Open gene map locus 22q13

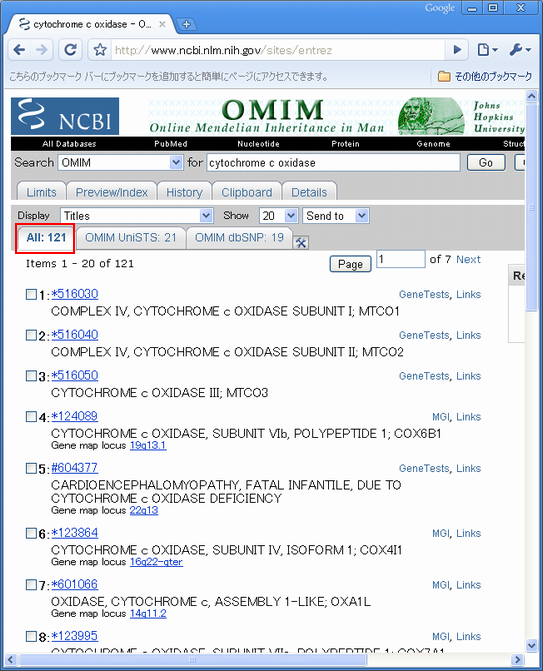tap(144, 510)
